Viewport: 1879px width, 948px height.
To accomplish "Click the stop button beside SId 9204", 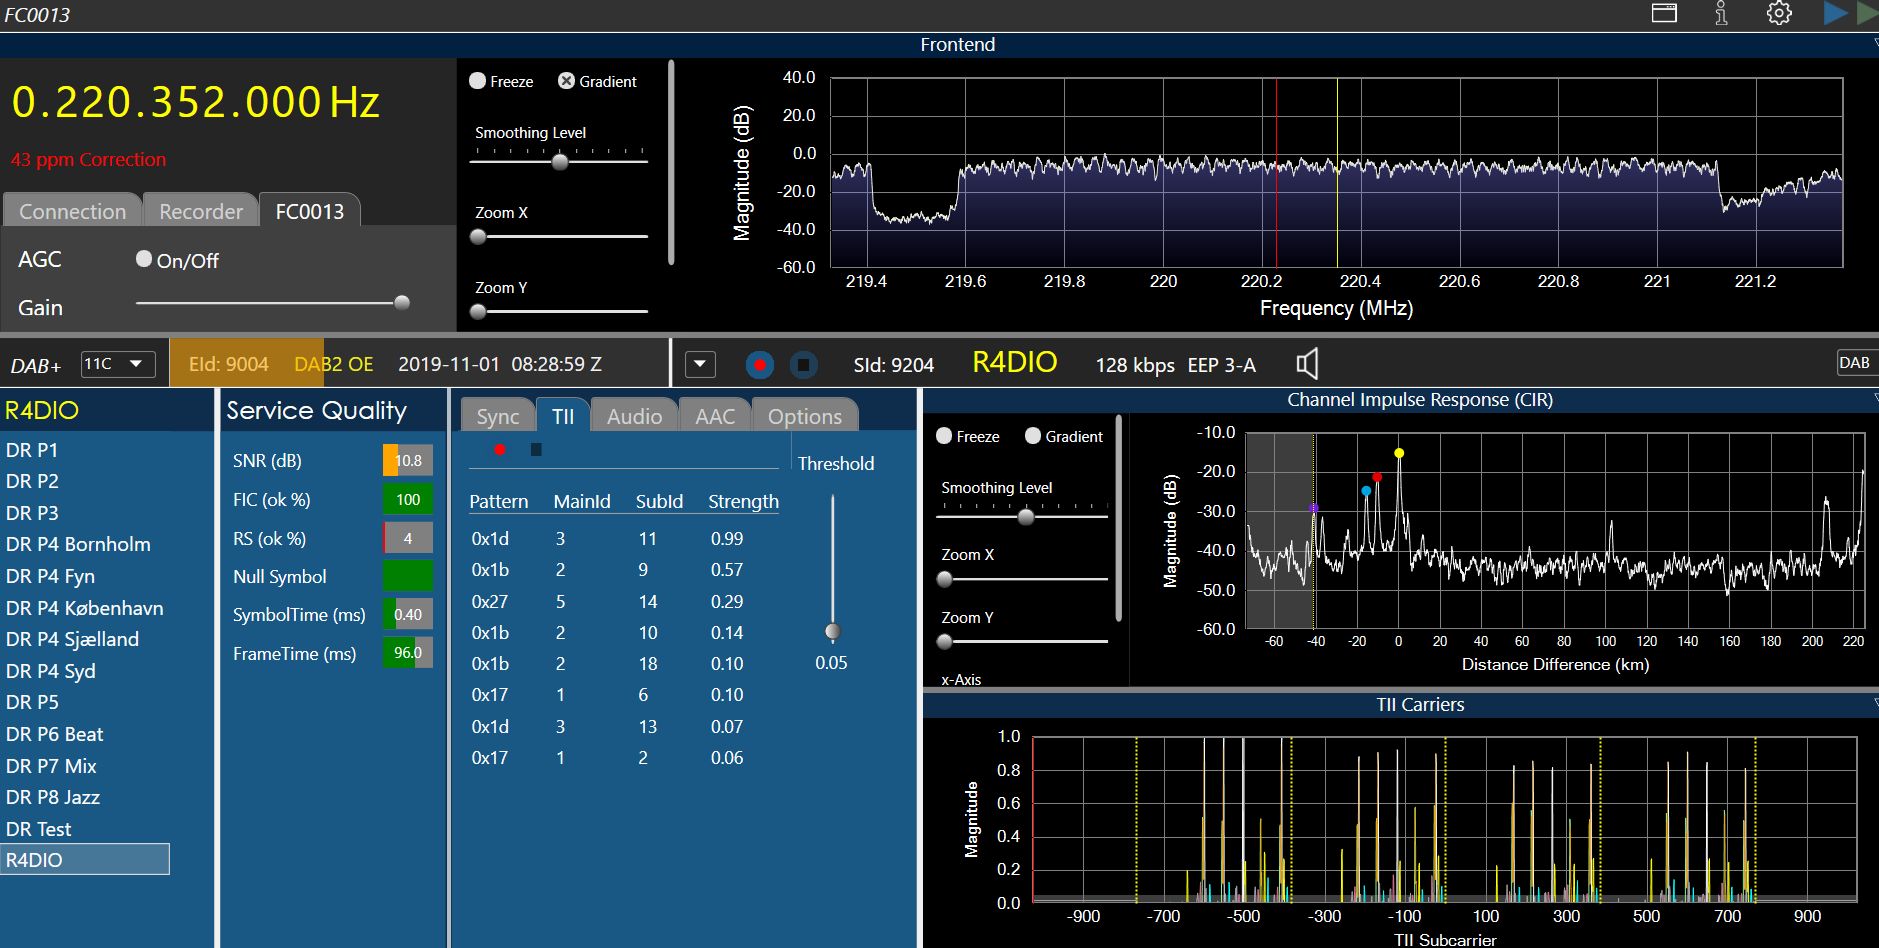I will pos(803,365).
